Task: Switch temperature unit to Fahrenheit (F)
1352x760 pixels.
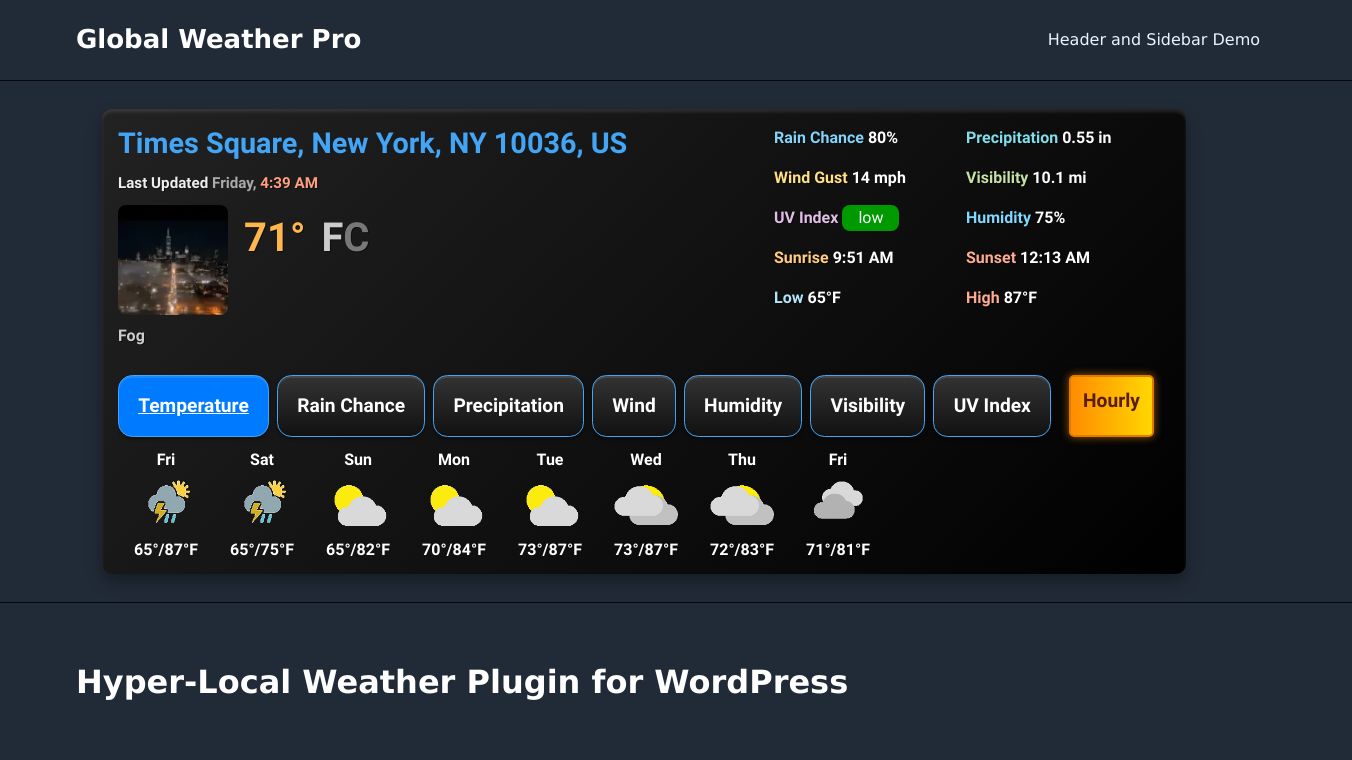Action: coord(332,238)
